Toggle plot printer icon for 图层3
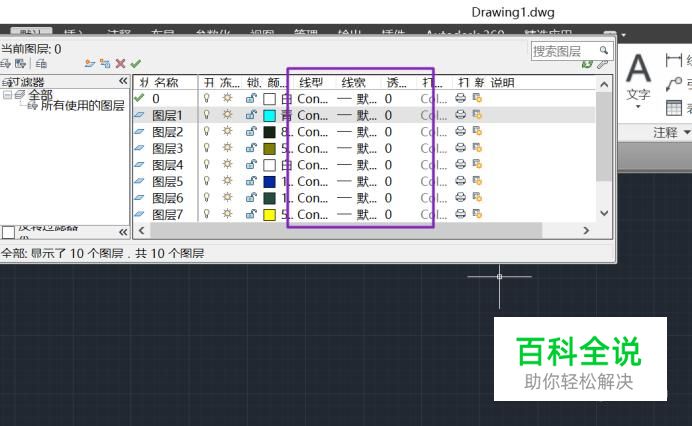Image resolution: width=692 pixels, height=426 pixels. [x=460, y=148]
